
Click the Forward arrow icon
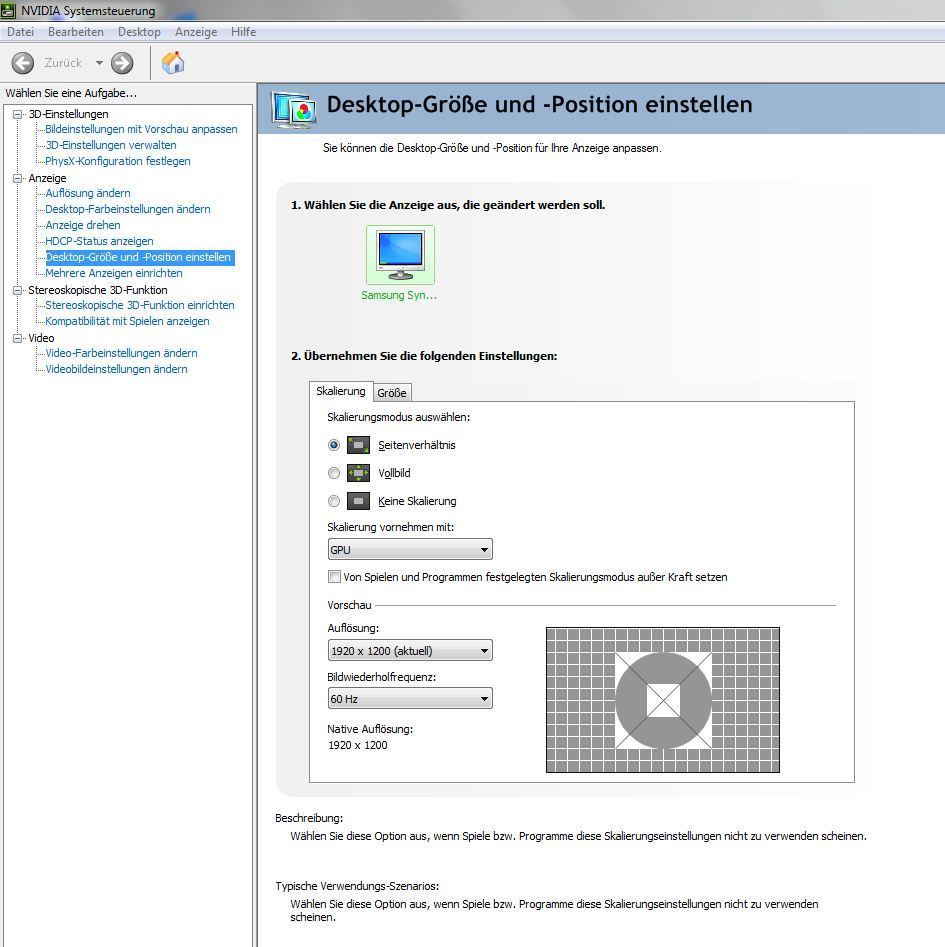pos(122,63)
